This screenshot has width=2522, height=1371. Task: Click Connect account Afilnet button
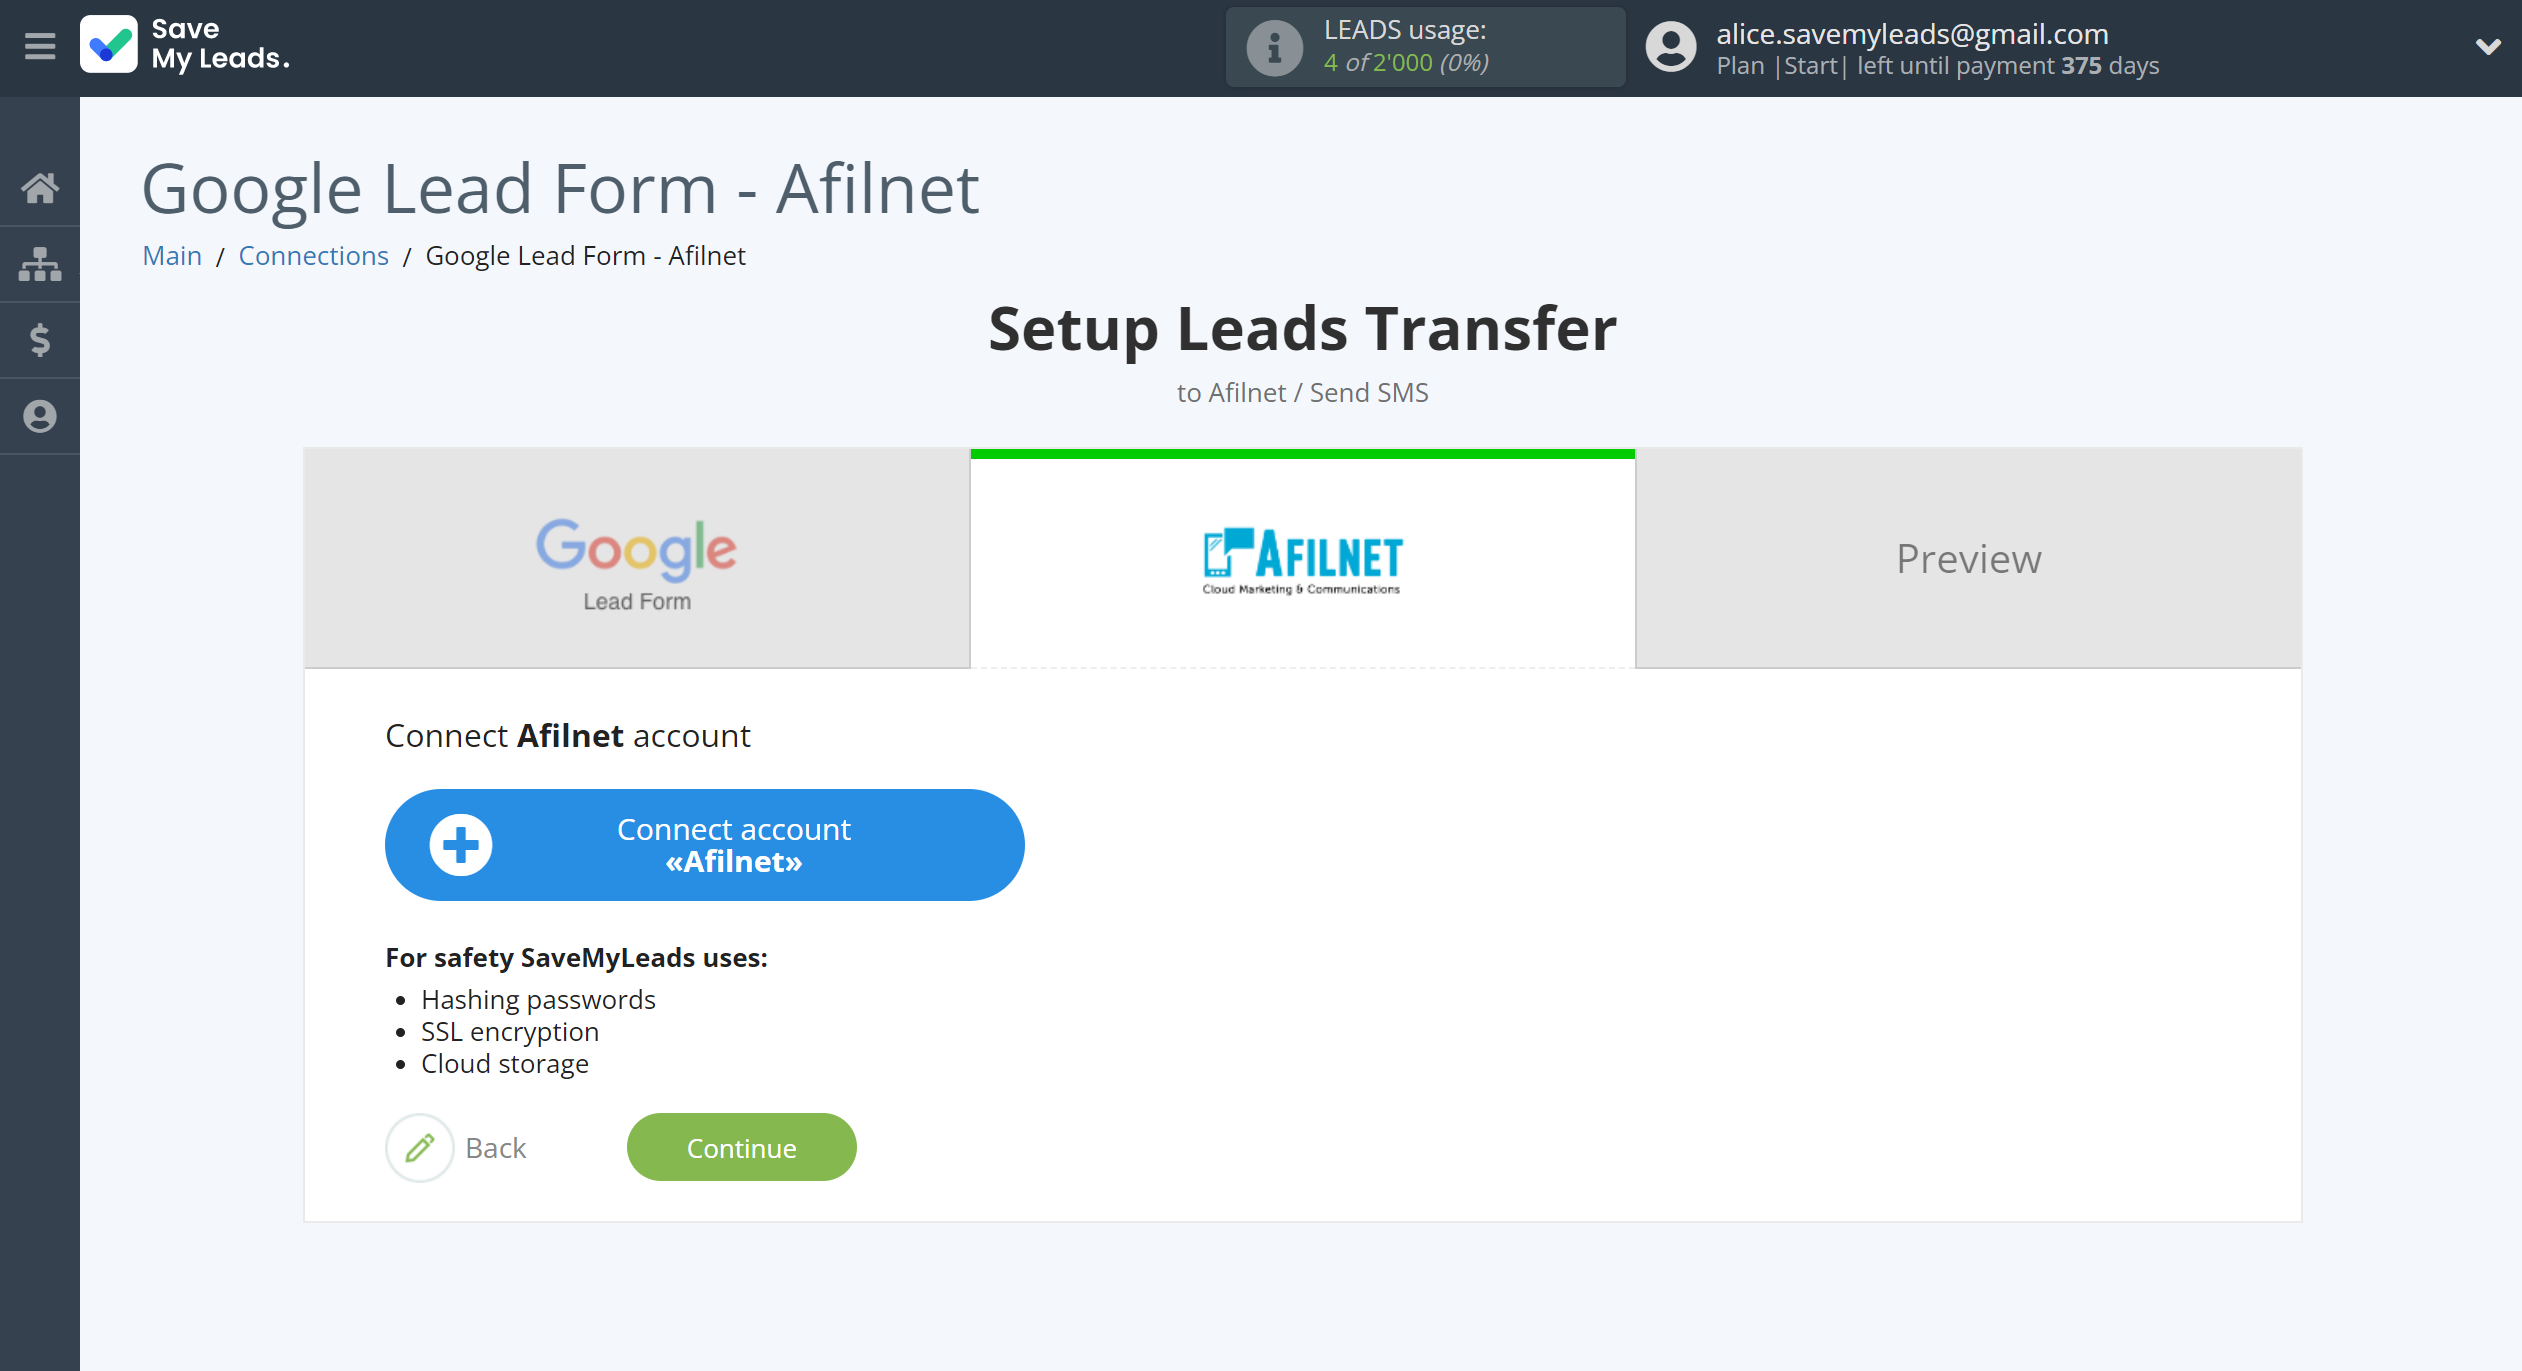point(704,843)
